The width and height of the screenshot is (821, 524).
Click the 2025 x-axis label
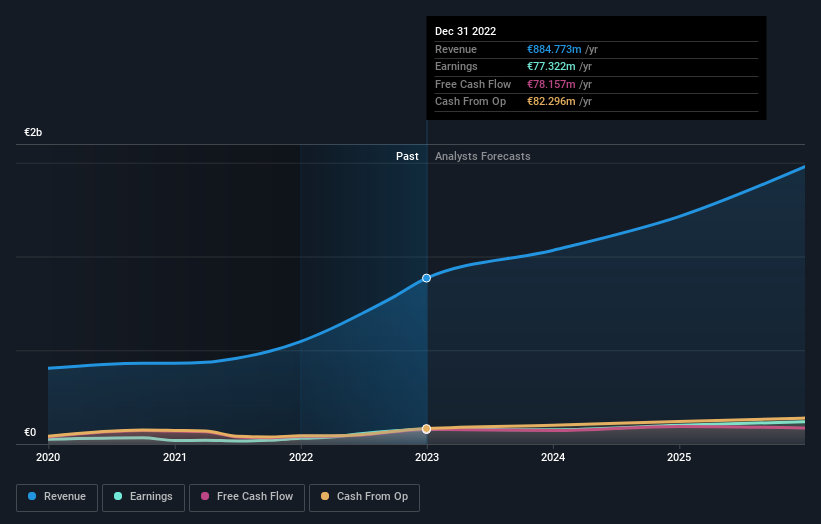coord(679,458)
